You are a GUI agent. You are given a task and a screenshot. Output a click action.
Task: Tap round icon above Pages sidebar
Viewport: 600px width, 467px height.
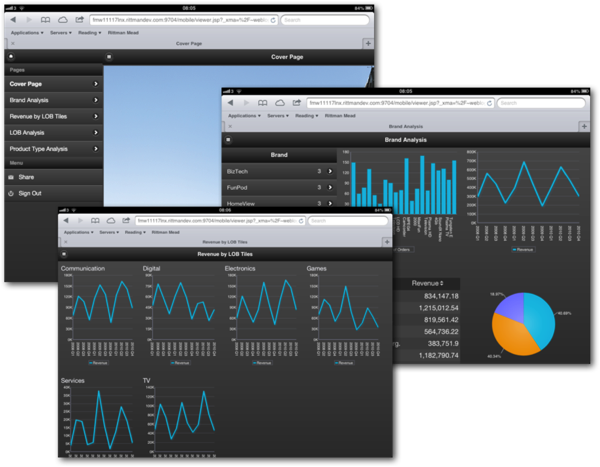11,57
